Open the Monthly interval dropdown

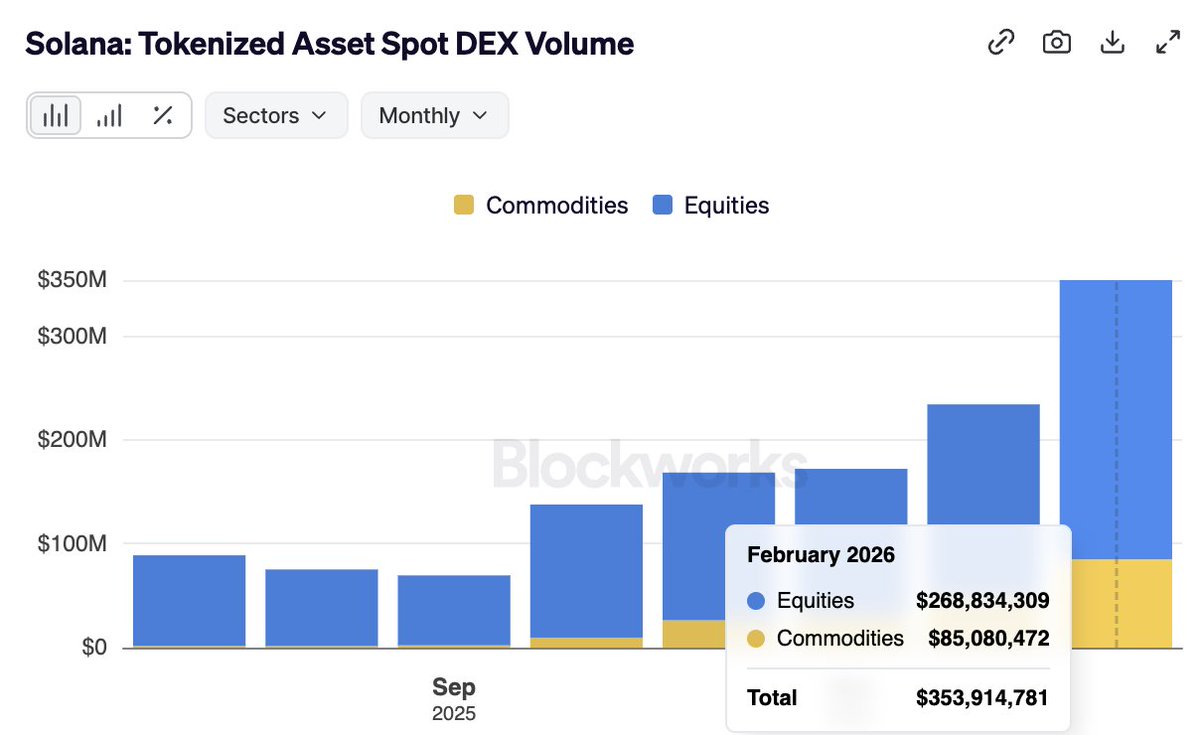[434, 115]
